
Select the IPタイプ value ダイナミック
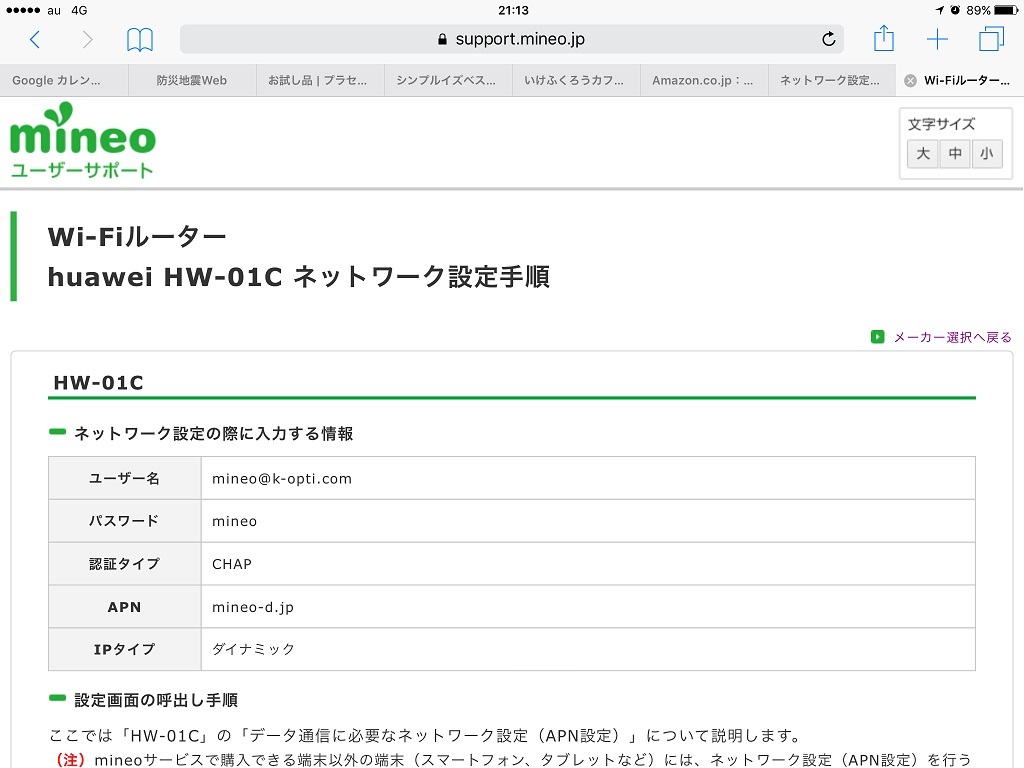pos(253,649)
